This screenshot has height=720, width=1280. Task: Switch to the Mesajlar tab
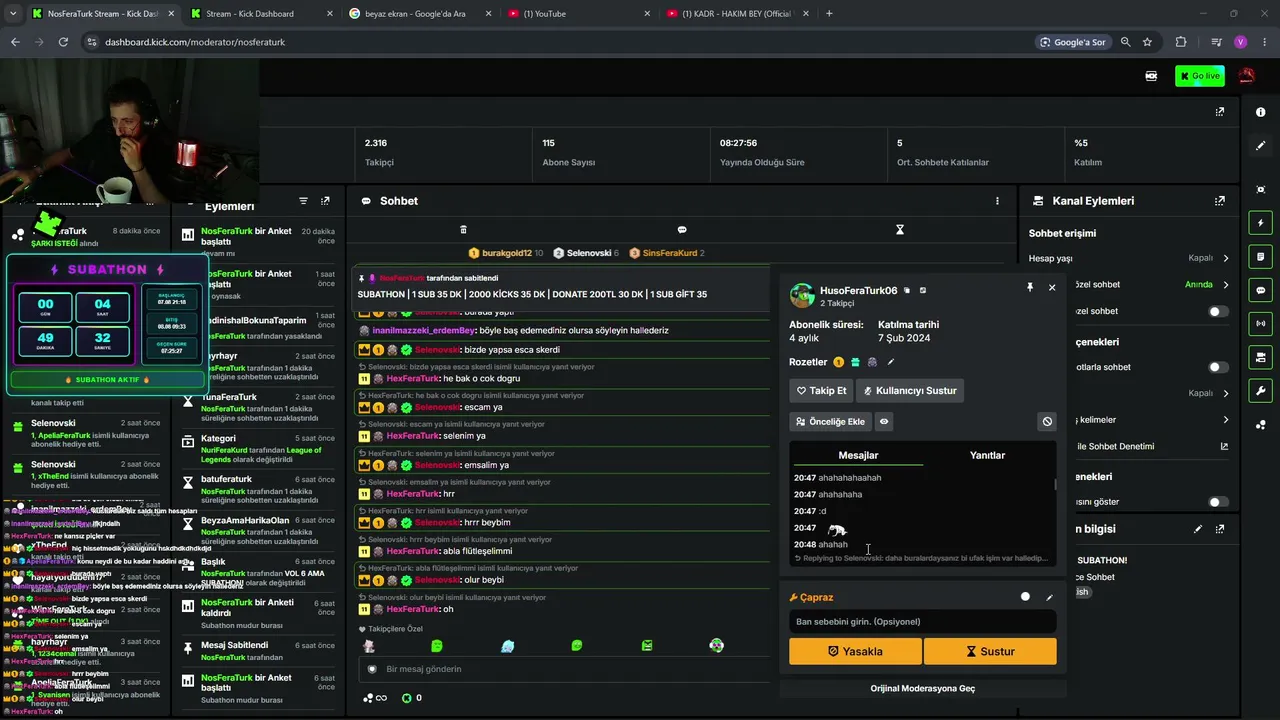tap(858, 456)
